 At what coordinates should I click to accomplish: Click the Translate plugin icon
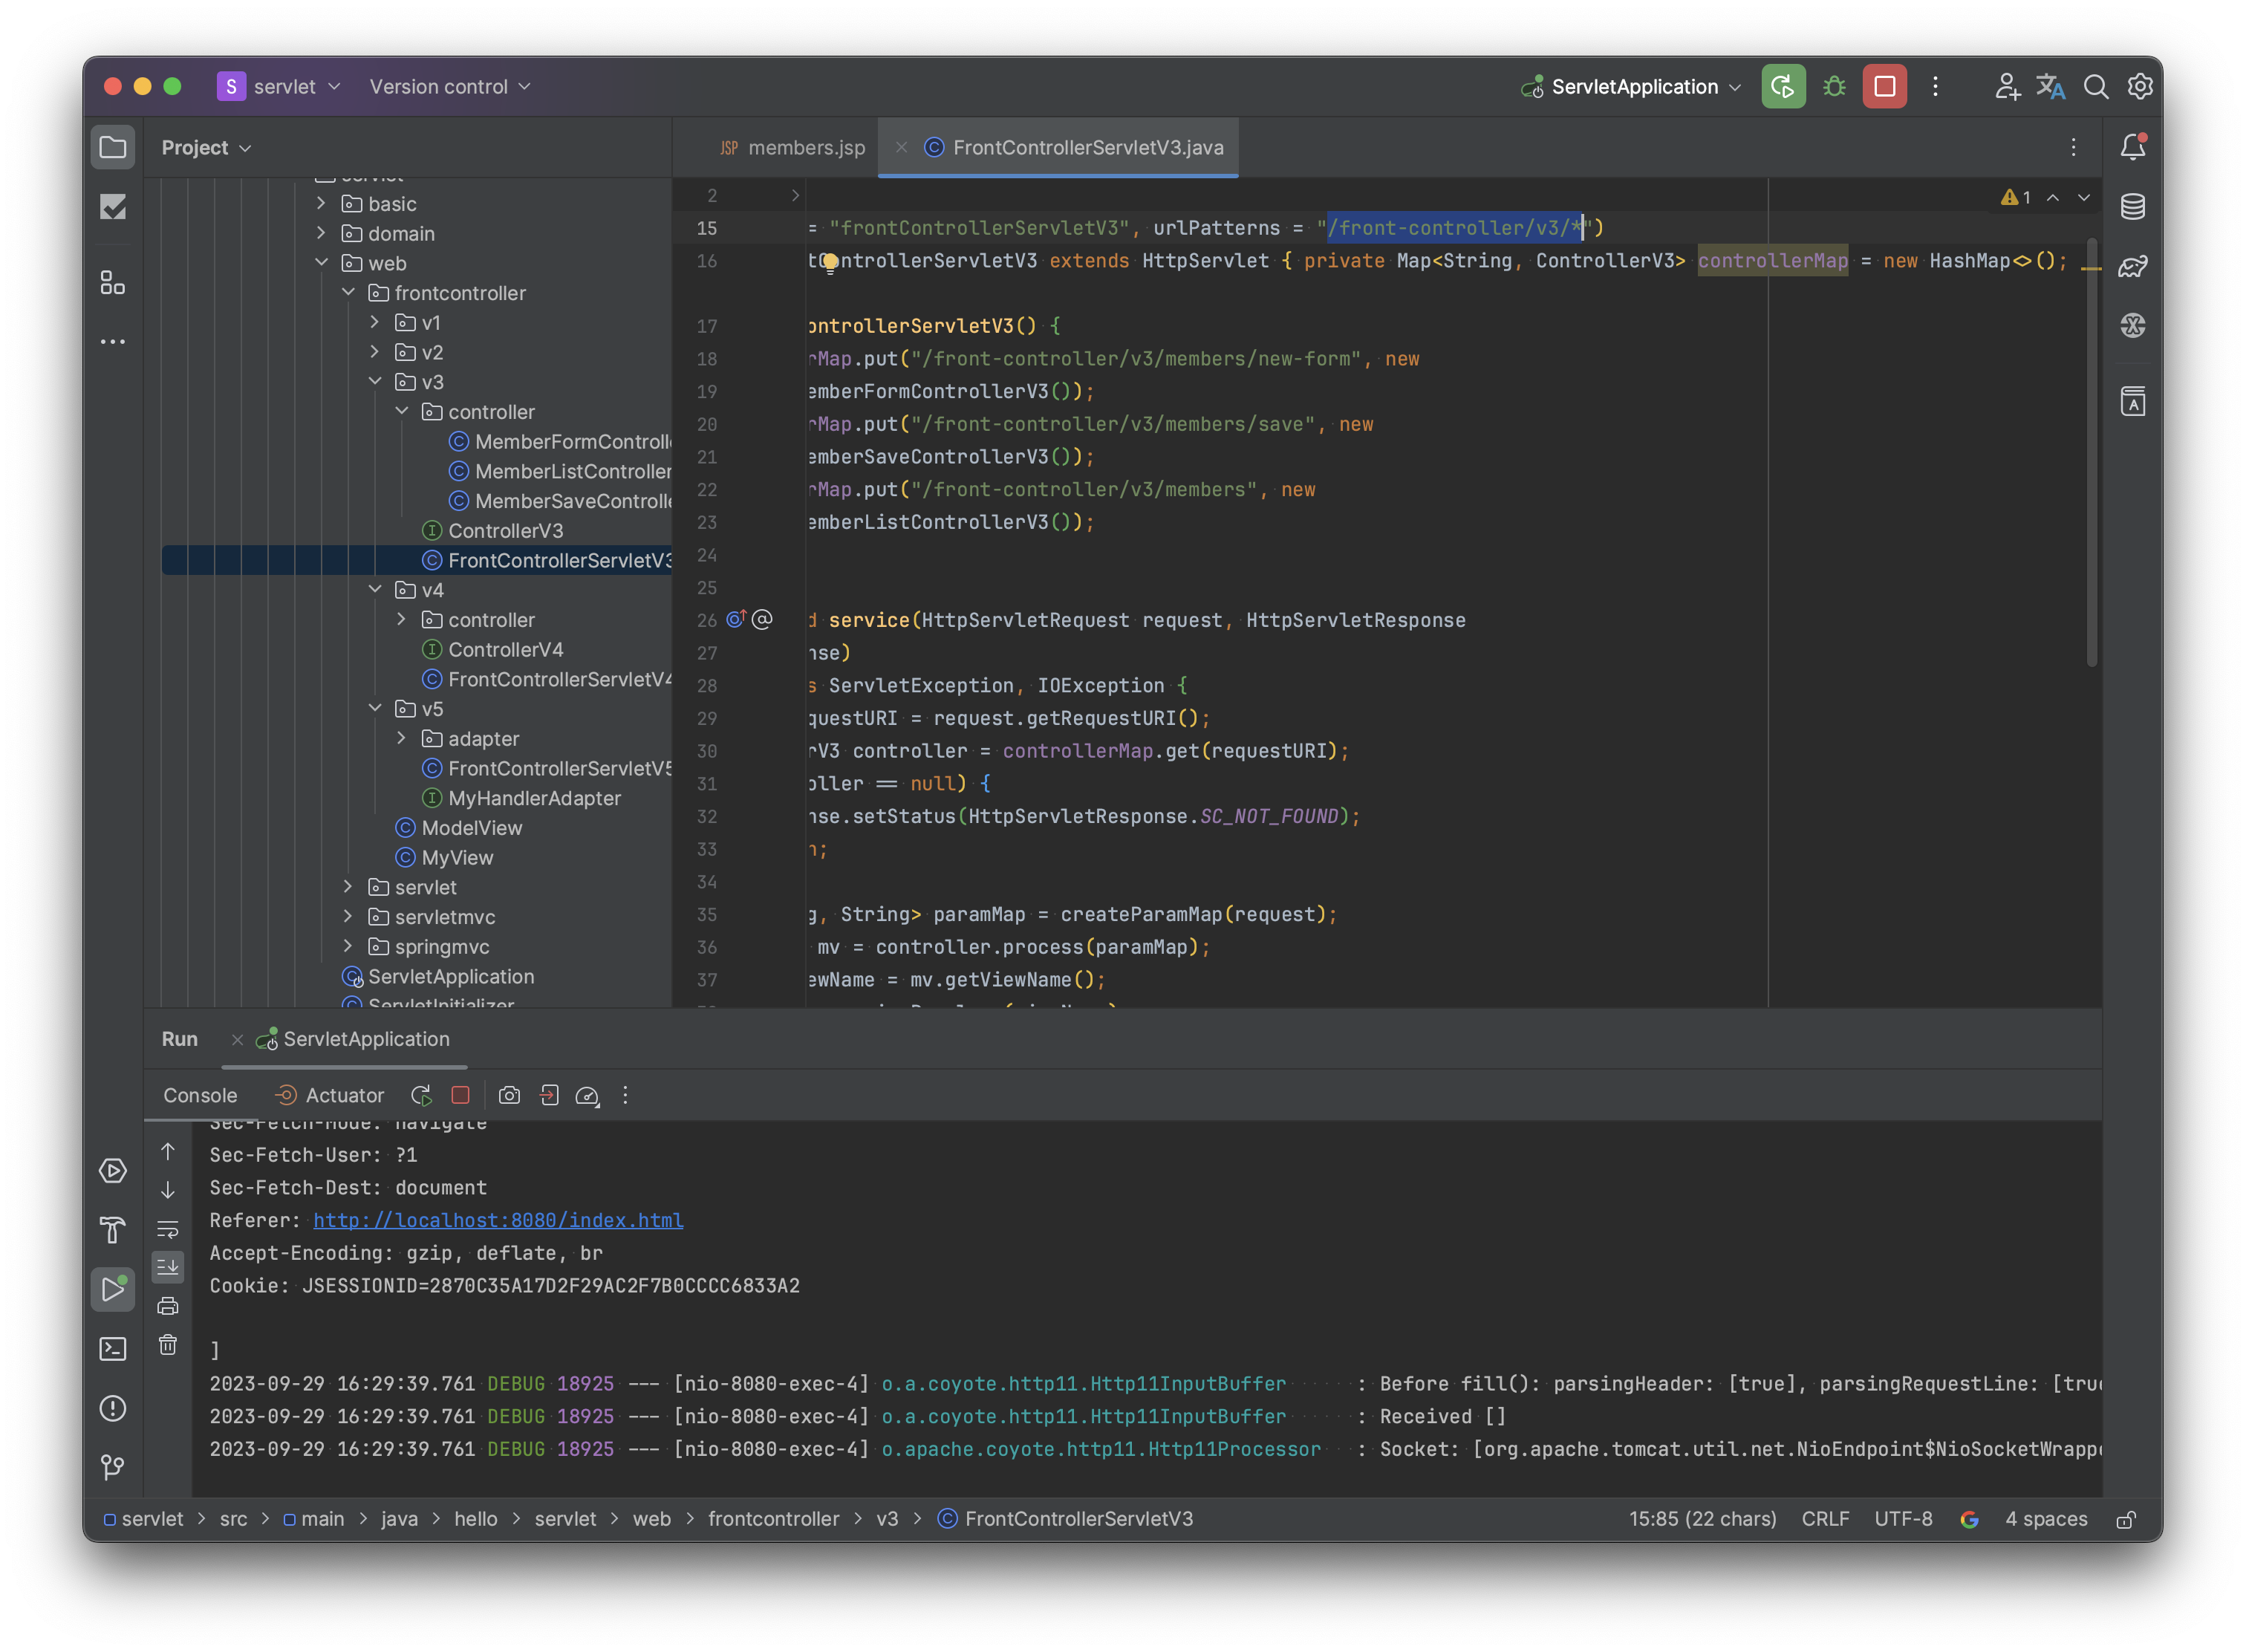(2051, 87)
